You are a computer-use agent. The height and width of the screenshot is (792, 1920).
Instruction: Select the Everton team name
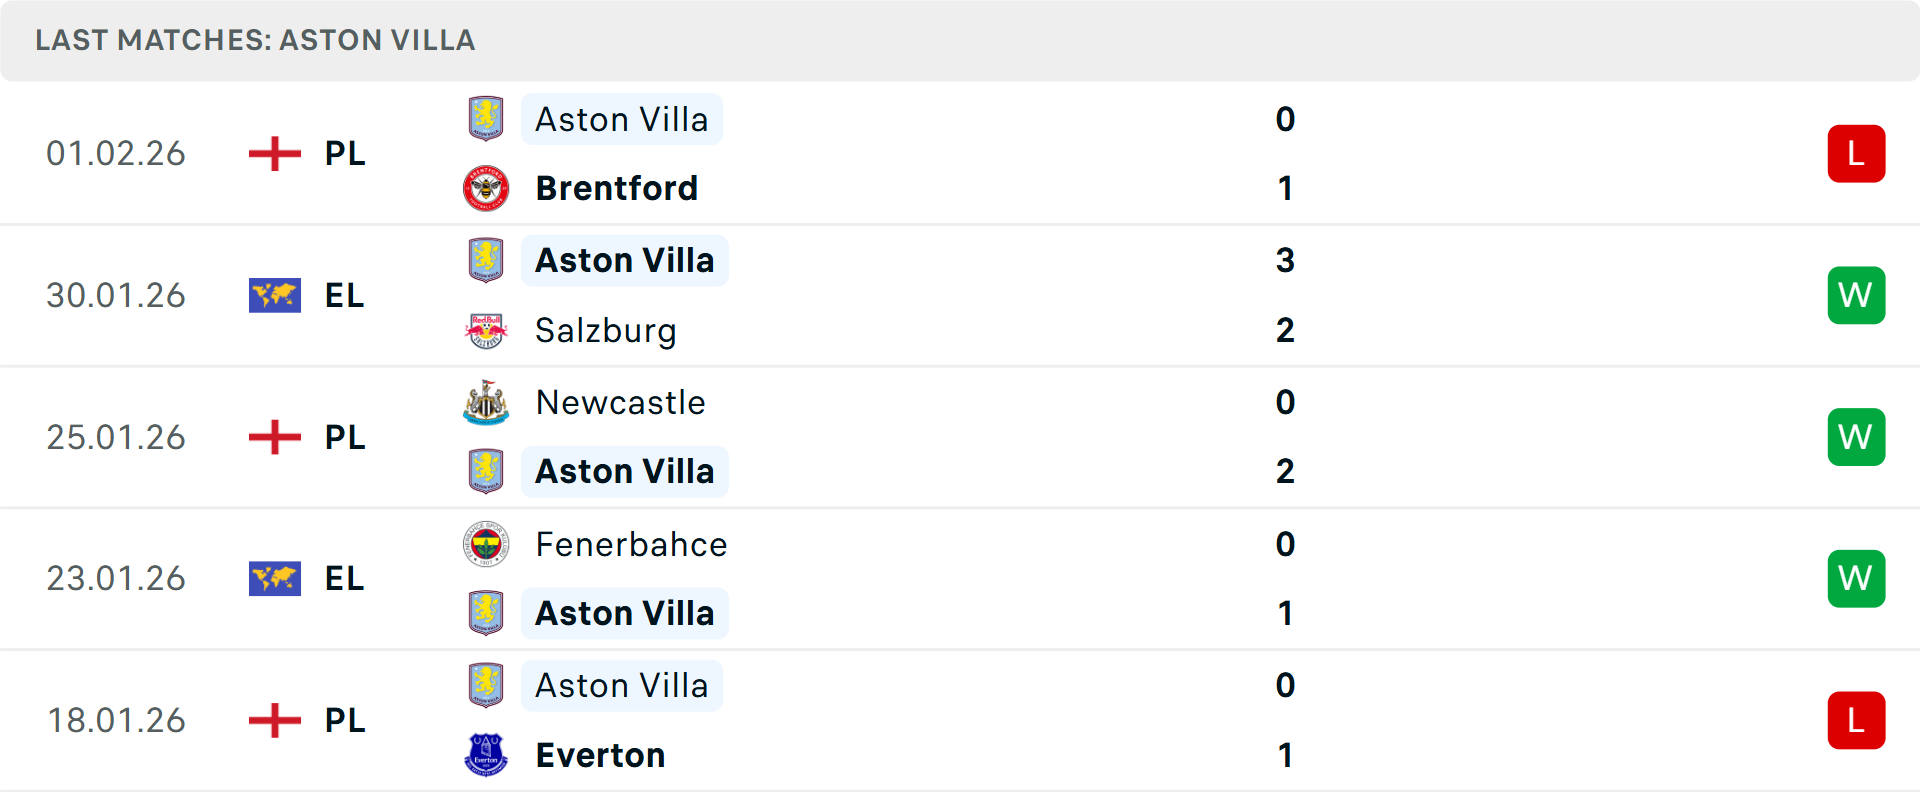[600, 755]
